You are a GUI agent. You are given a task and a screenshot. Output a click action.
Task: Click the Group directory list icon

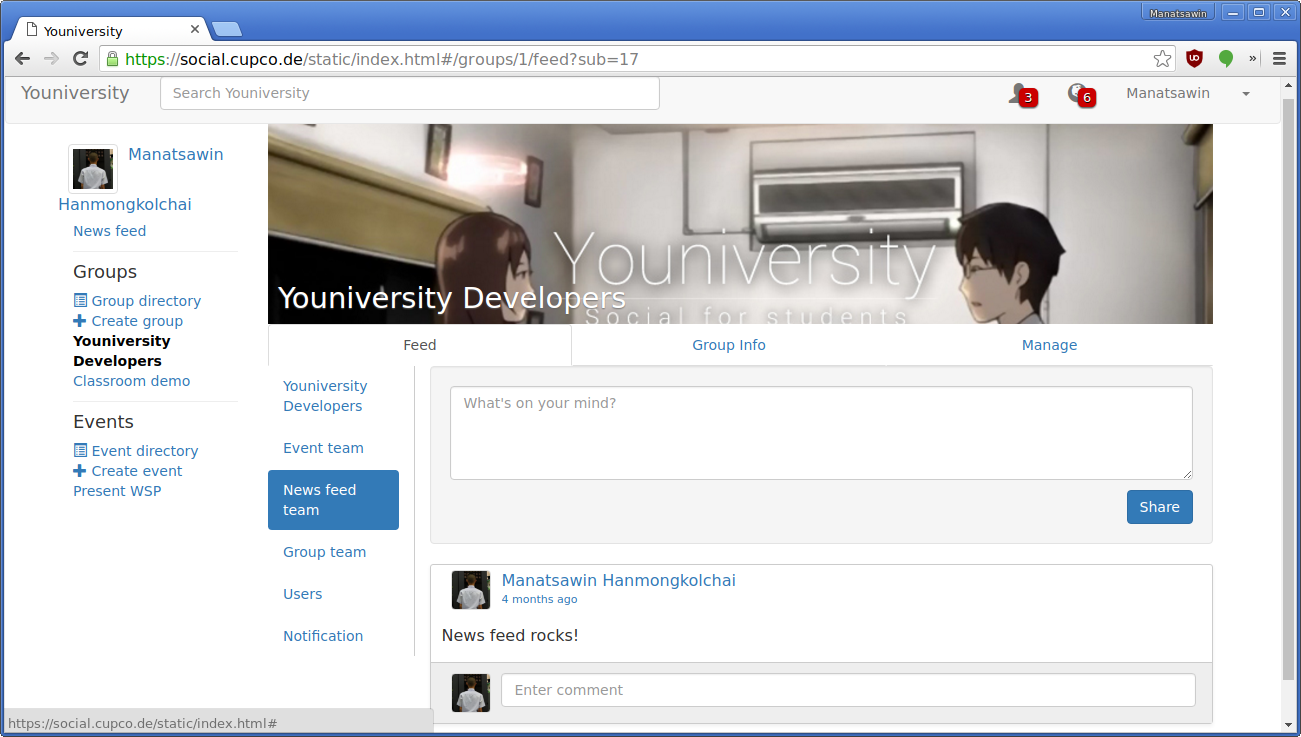[x=80, y=301]
